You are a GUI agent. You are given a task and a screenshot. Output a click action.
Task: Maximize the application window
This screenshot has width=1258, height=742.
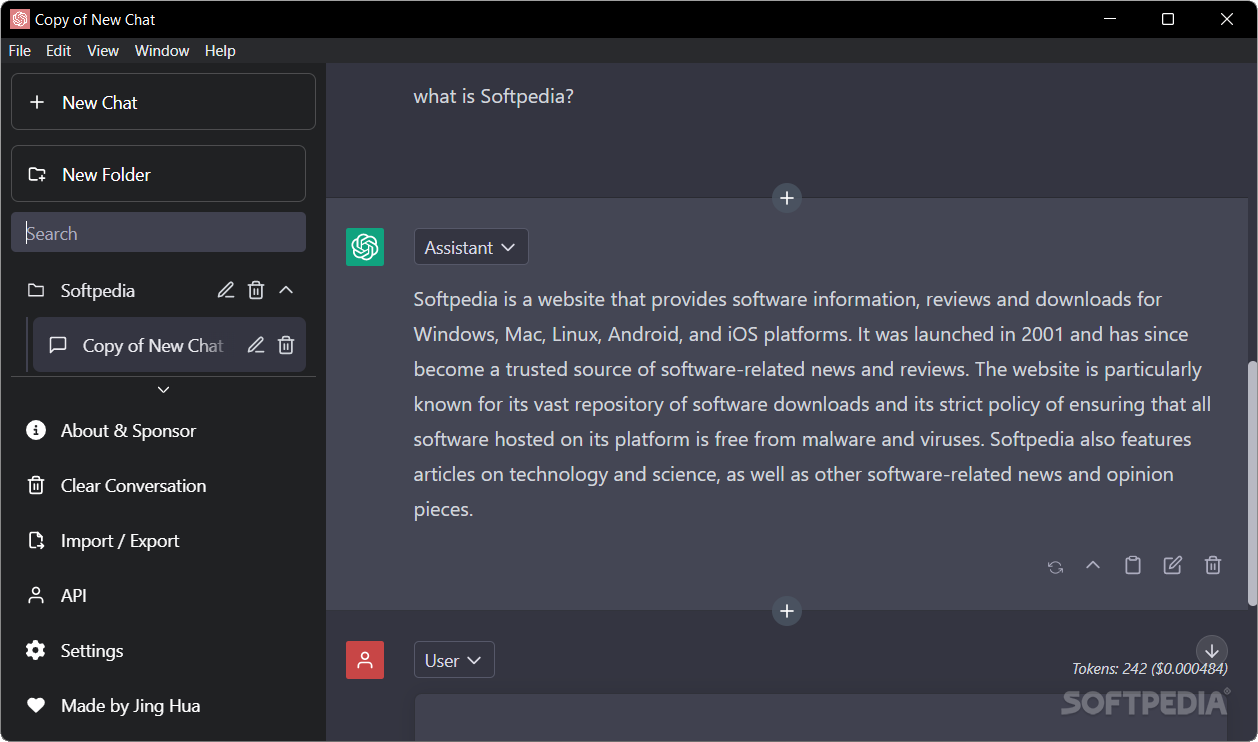pos(1168,19)
